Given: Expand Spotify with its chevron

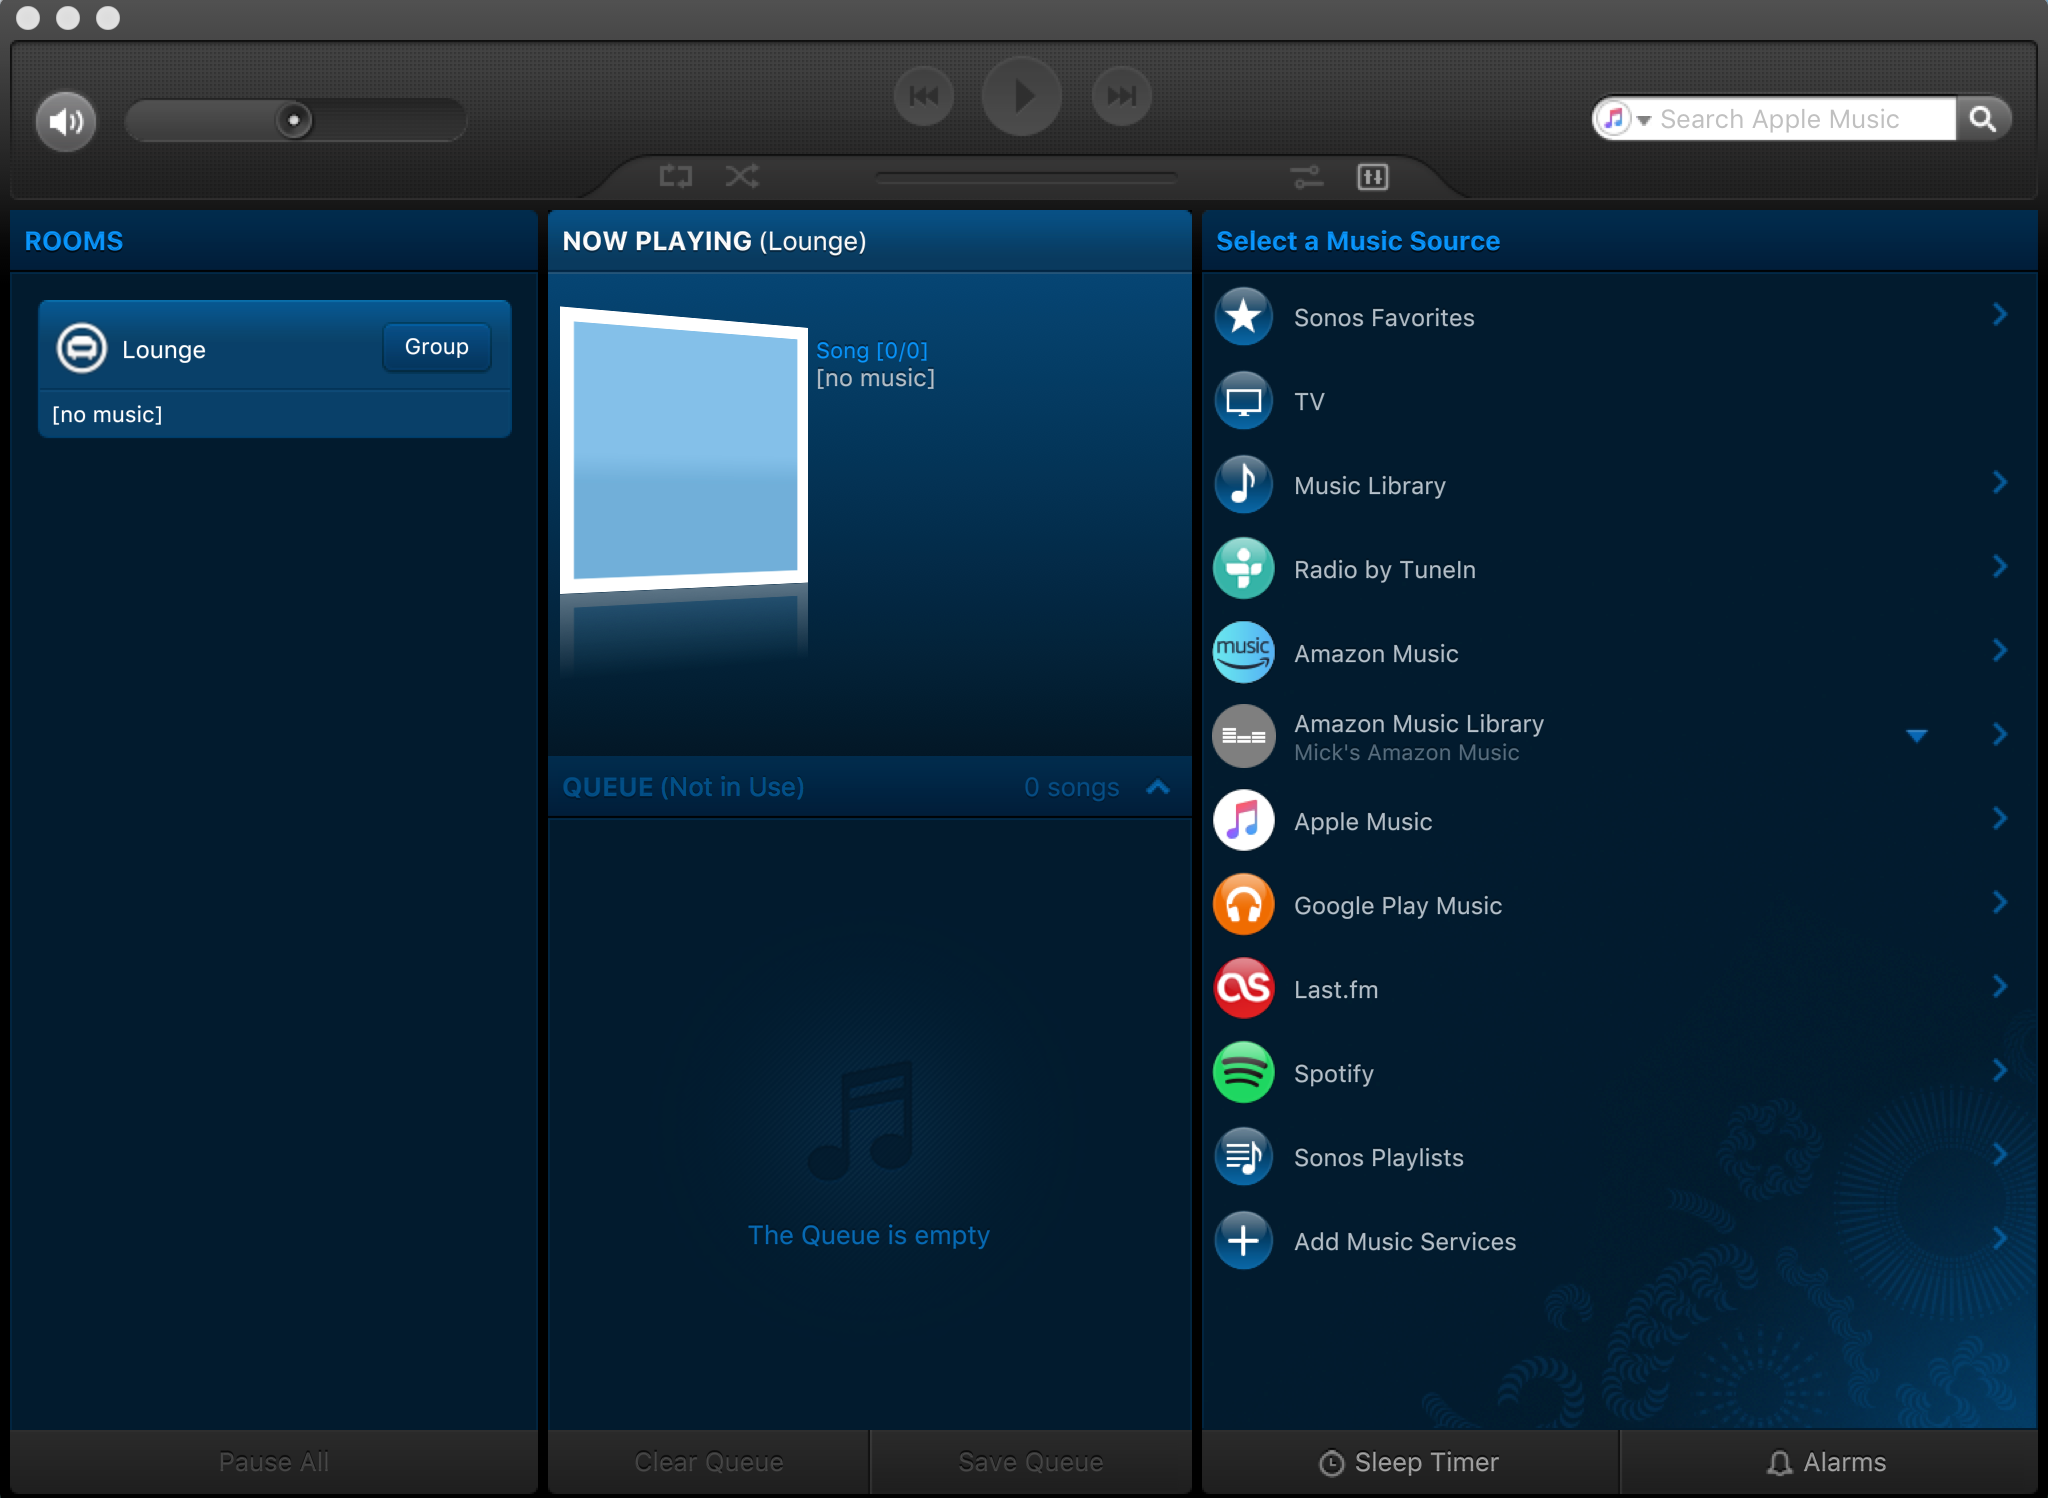Looking at the screenshot, I should tap(2000, 1071).
